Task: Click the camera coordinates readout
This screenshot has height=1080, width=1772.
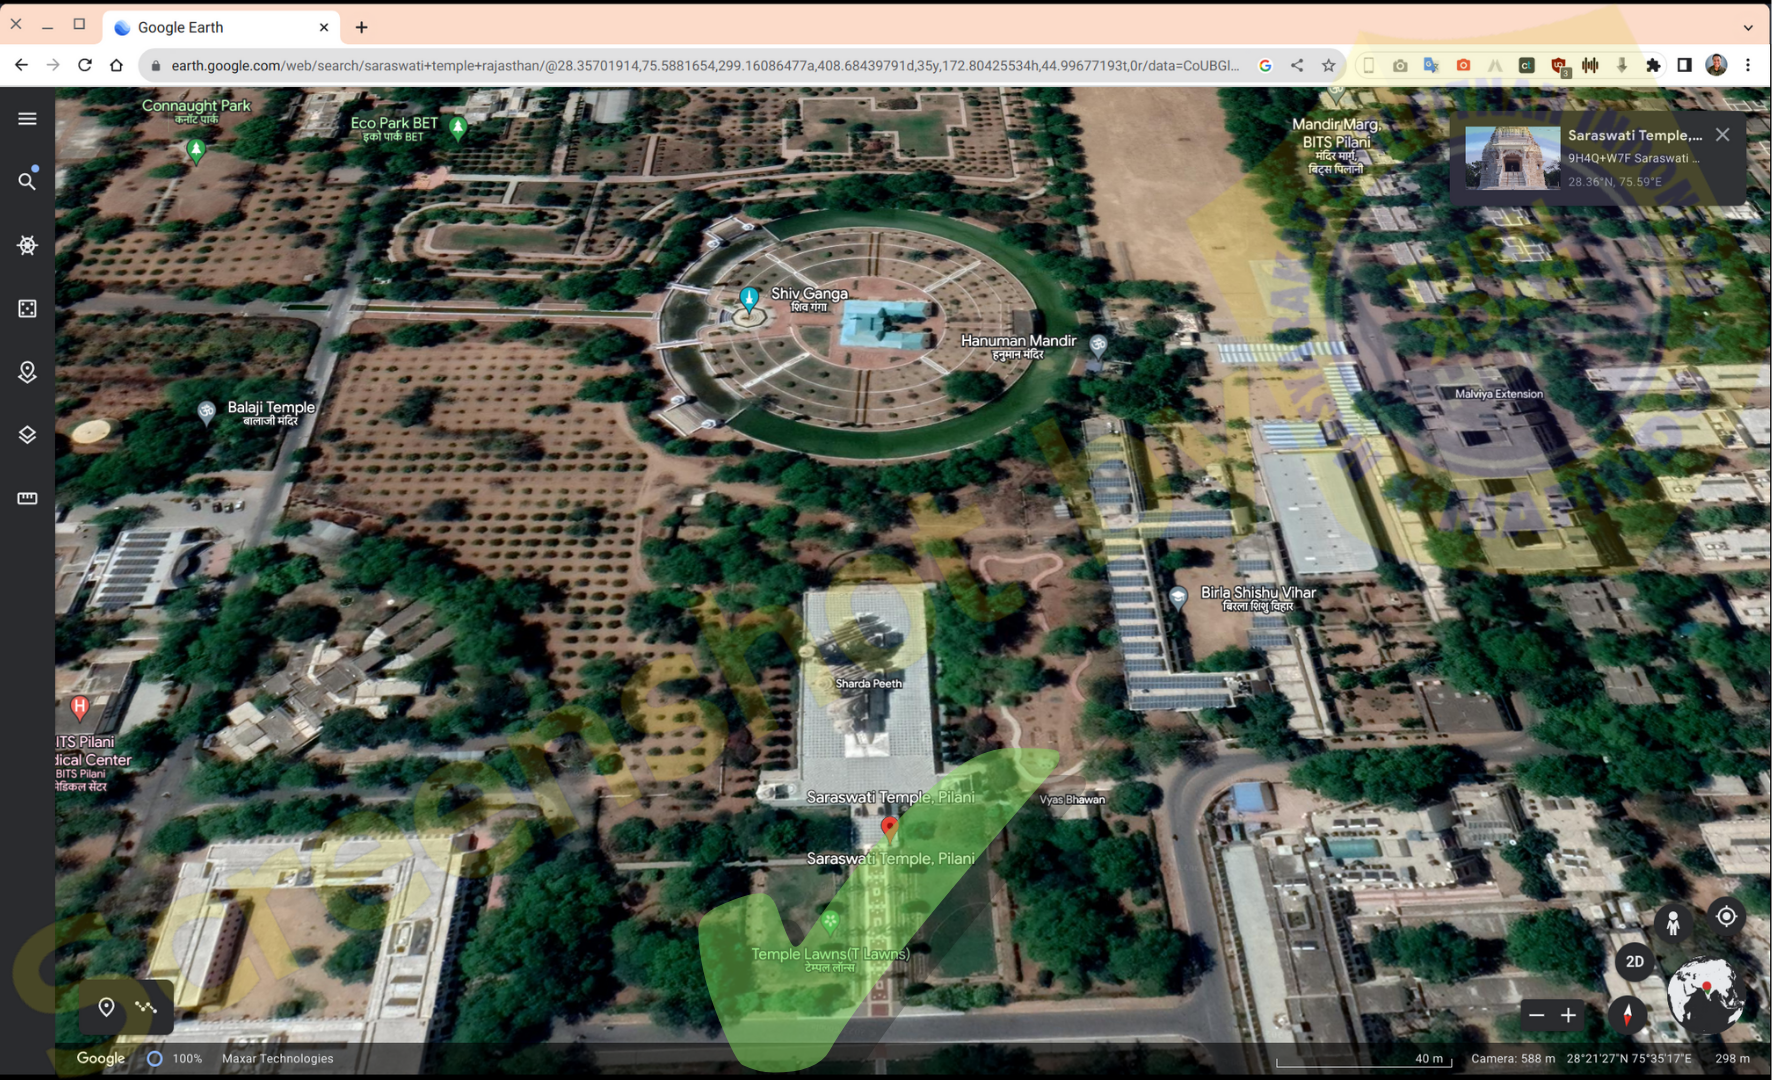Action: coord(1629,1059)
